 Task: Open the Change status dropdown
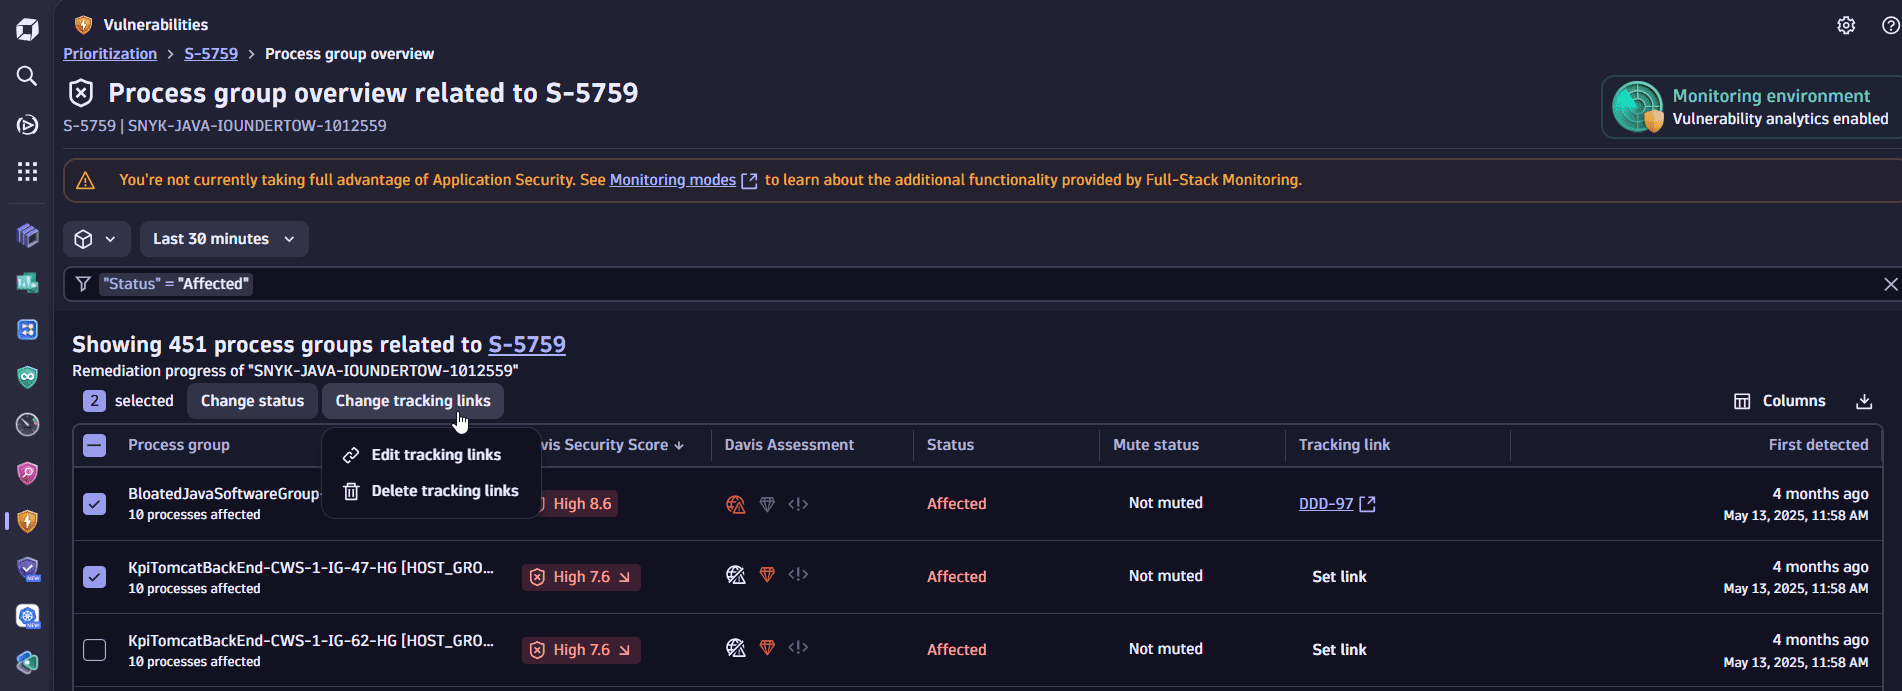tap(252, 401)
